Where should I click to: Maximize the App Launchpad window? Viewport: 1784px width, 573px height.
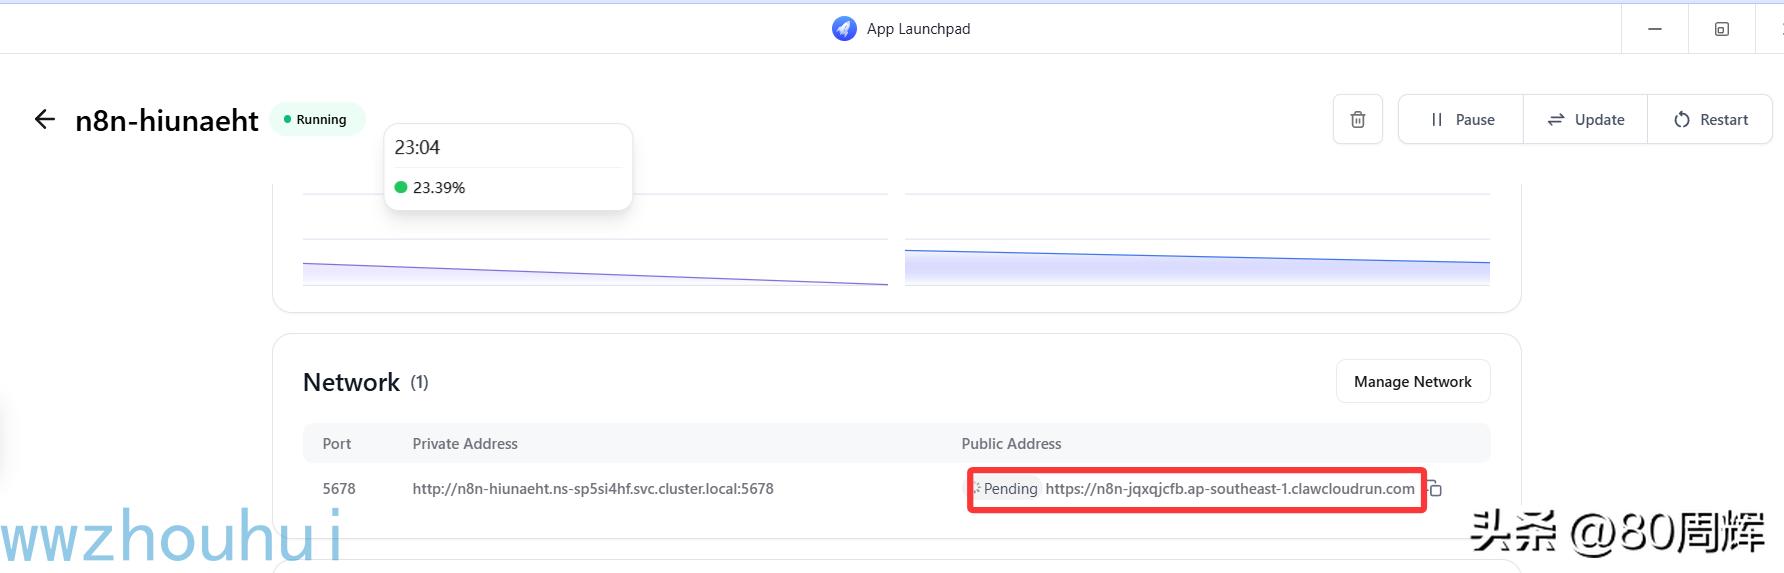tap(1721, 29)
